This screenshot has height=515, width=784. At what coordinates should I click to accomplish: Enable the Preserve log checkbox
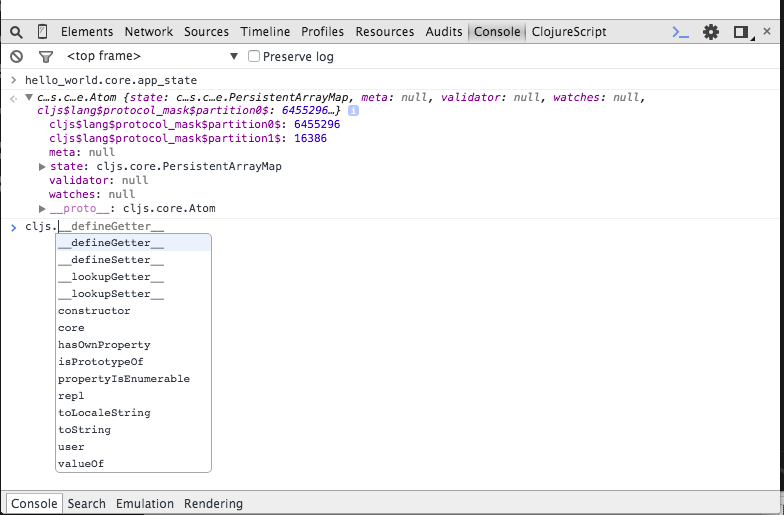pos(254,56)
